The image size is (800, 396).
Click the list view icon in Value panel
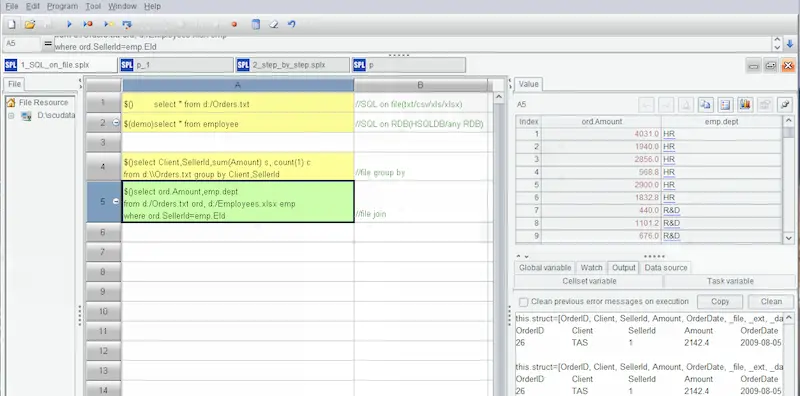click(x=725, y=105)
